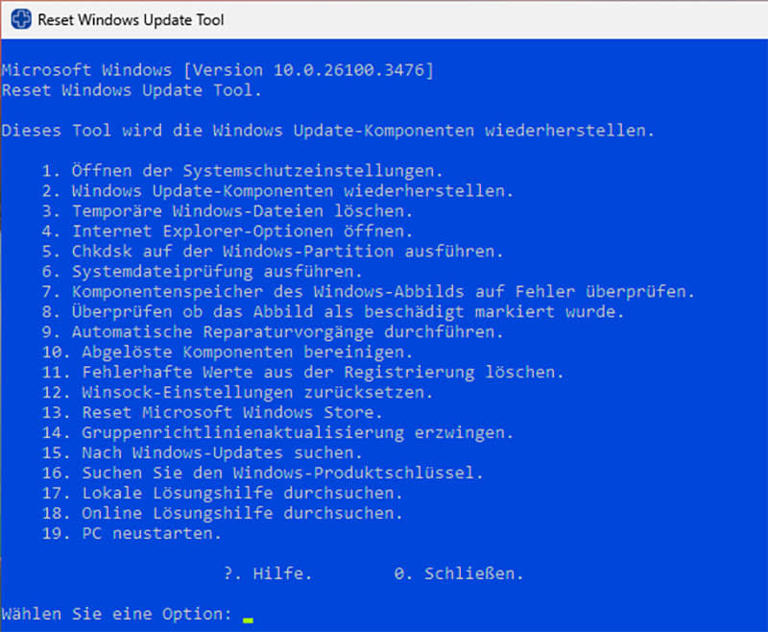This screenshot has height=632, width=768.
Task: Click option 13 Reset Microsoft Windows Store
Action: click(x=212, y=412)
